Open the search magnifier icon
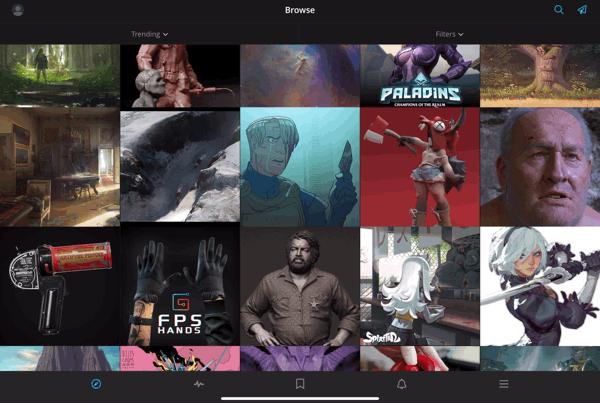The width and height of the screenshot is (600, 403). [559, 10]
